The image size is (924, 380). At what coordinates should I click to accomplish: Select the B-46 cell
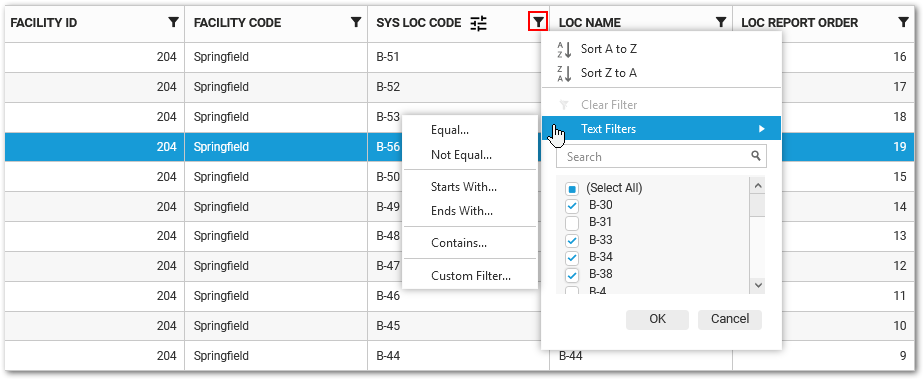click(x=458, y=296)
